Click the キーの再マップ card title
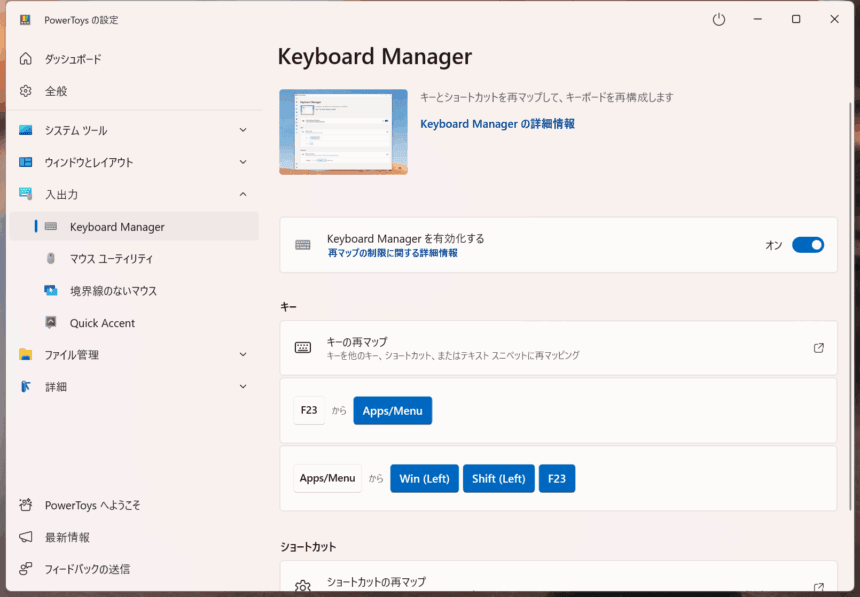Image resolution: width=860 pixels, height=597 pixels. coord(357,342)
